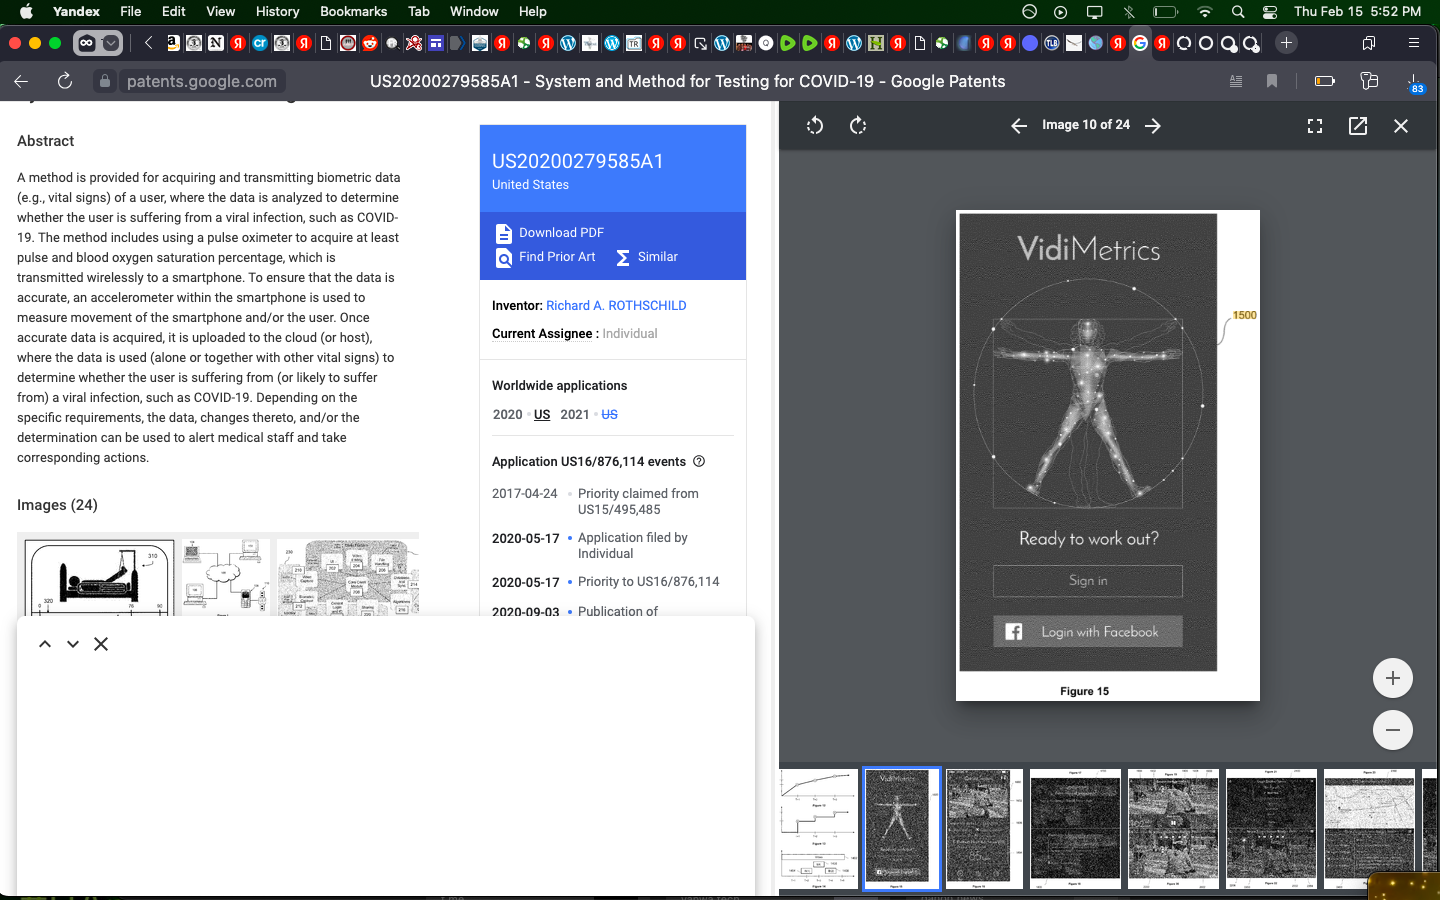1440x900 pixels.
Task: Click the Download PDF link
Action: click(x=561, y=232)
